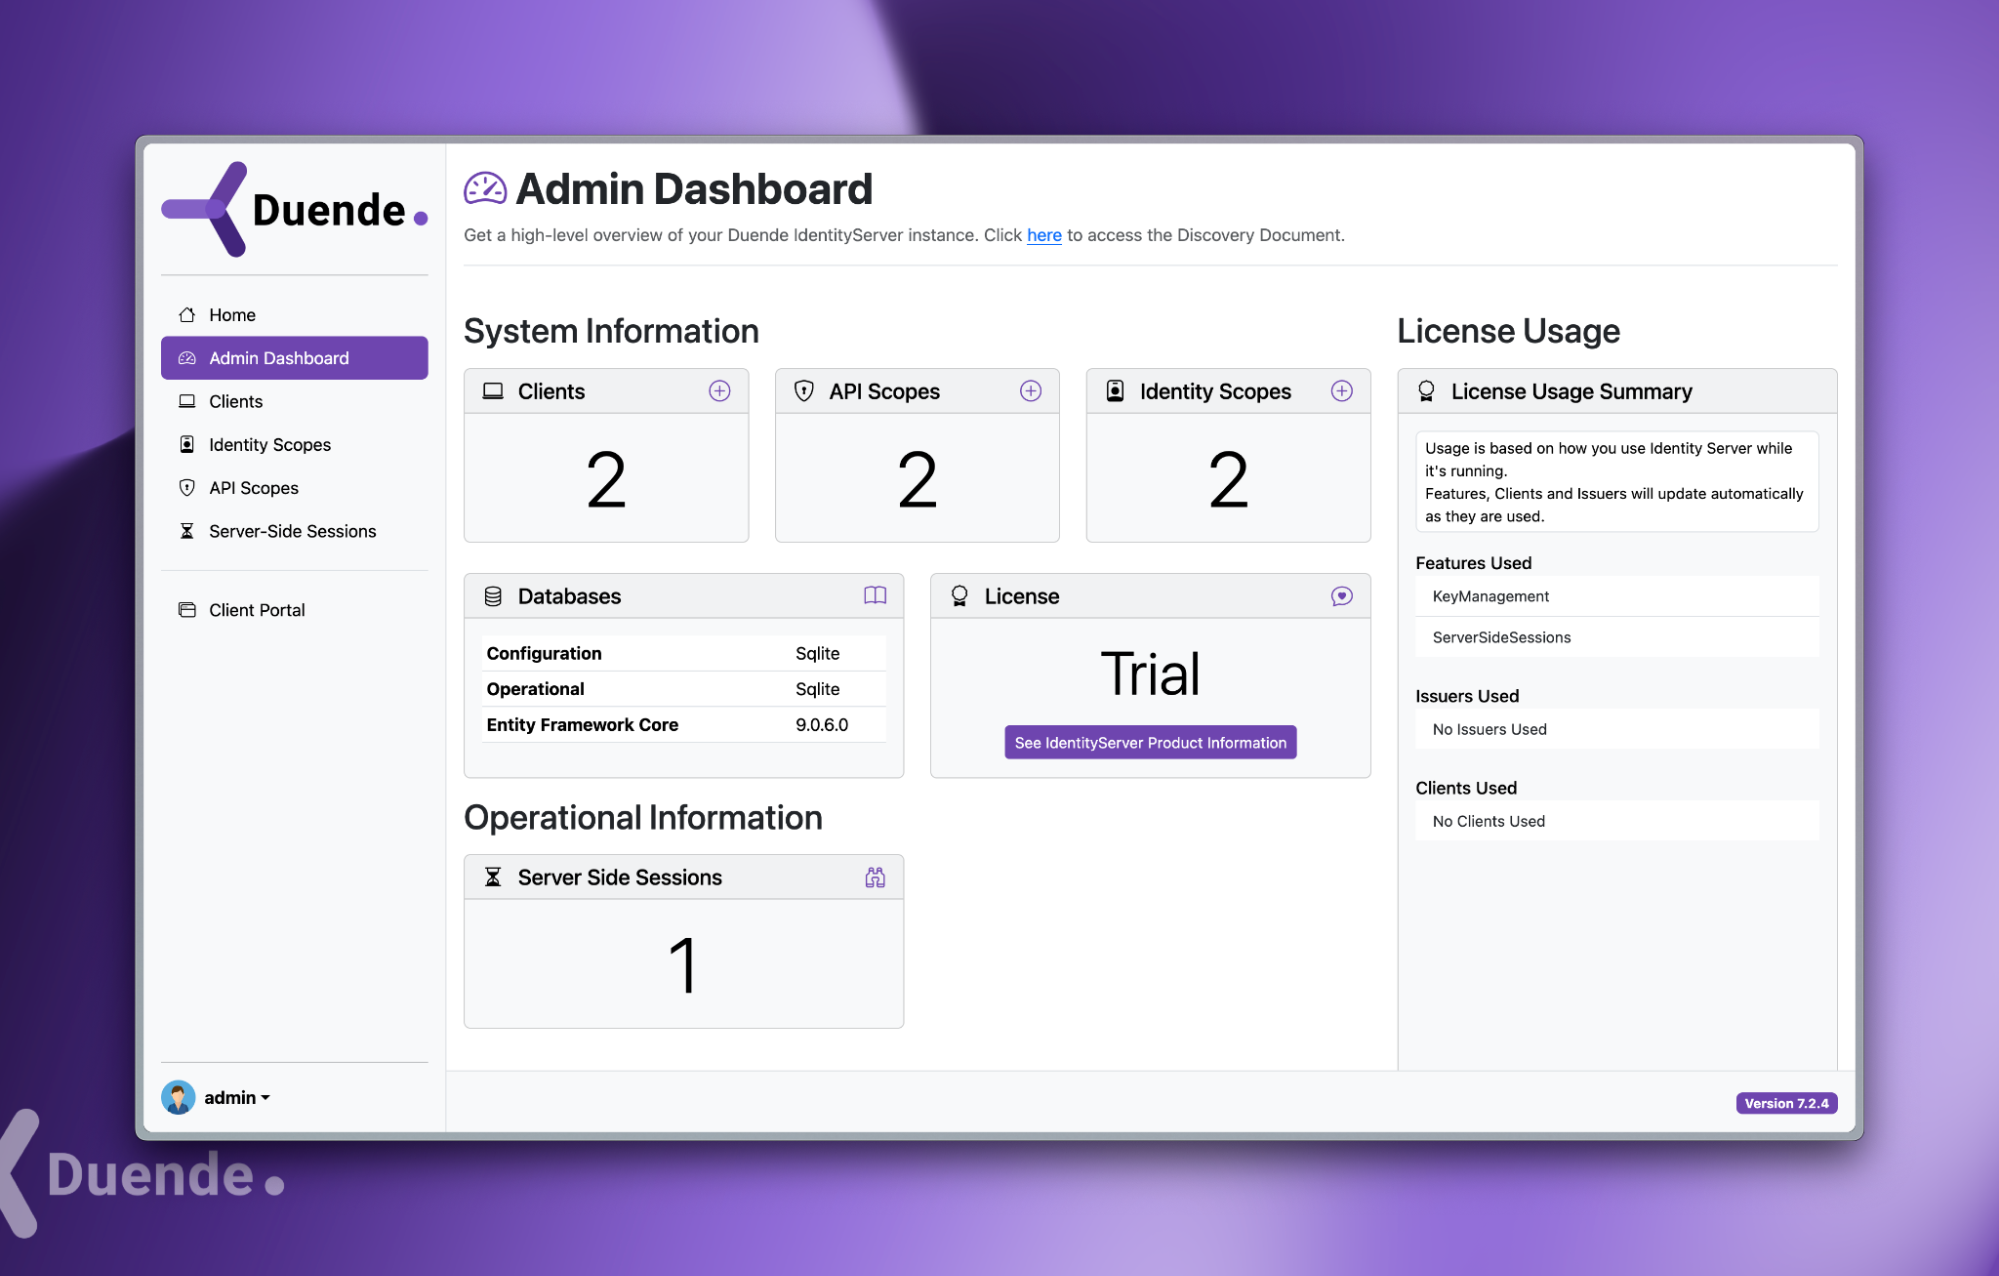
Task: Click See IdentityServer Product Information button
Action: (1150, 742)
